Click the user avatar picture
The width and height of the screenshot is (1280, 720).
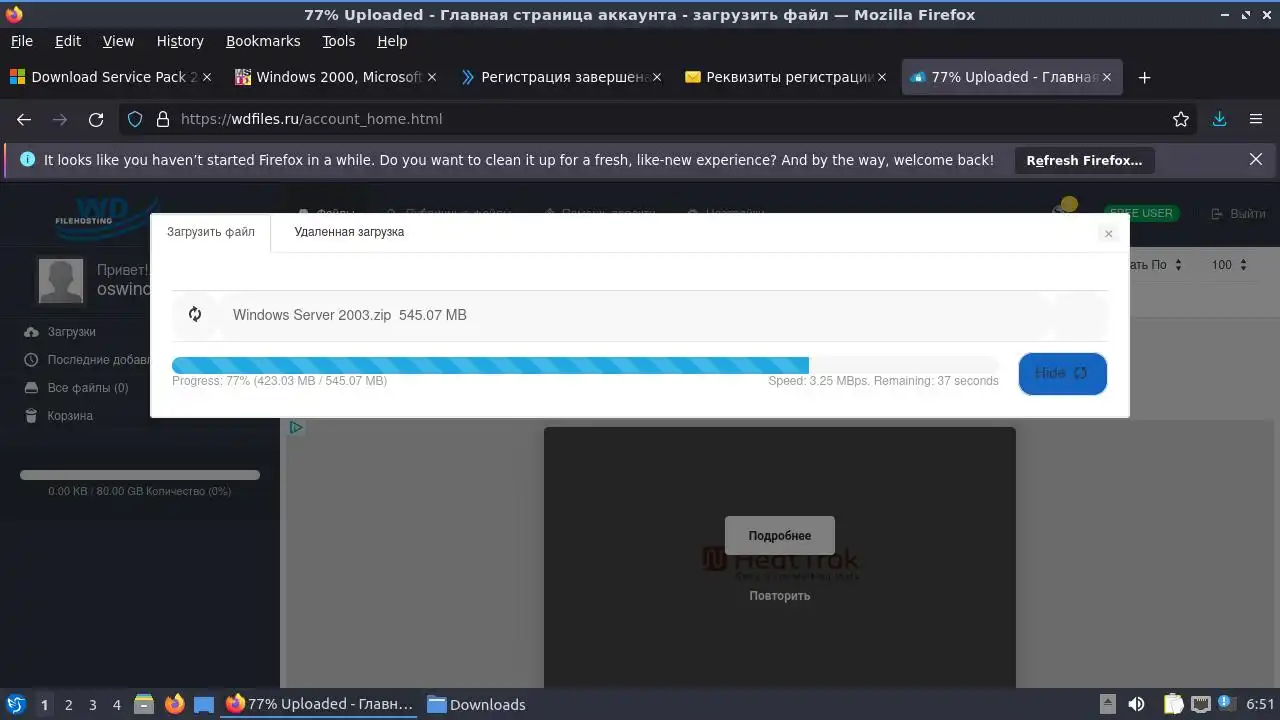pos(61,280)
